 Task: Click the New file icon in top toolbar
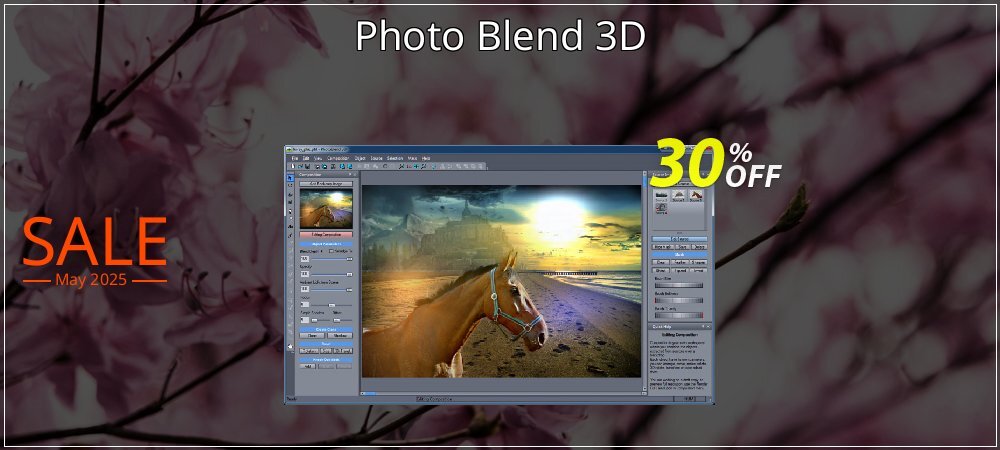293,166
